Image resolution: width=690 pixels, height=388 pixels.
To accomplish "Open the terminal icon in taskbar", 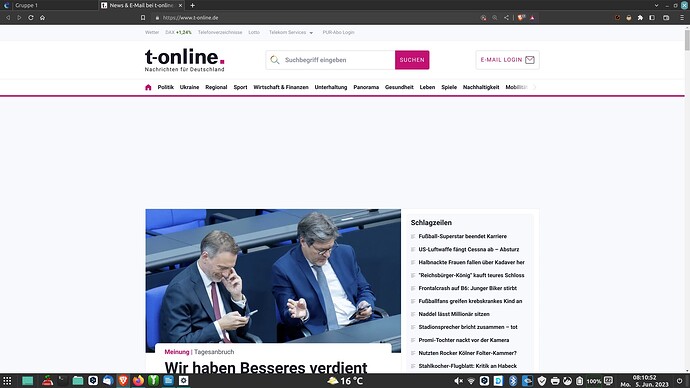I will click(x=63, y=381).
